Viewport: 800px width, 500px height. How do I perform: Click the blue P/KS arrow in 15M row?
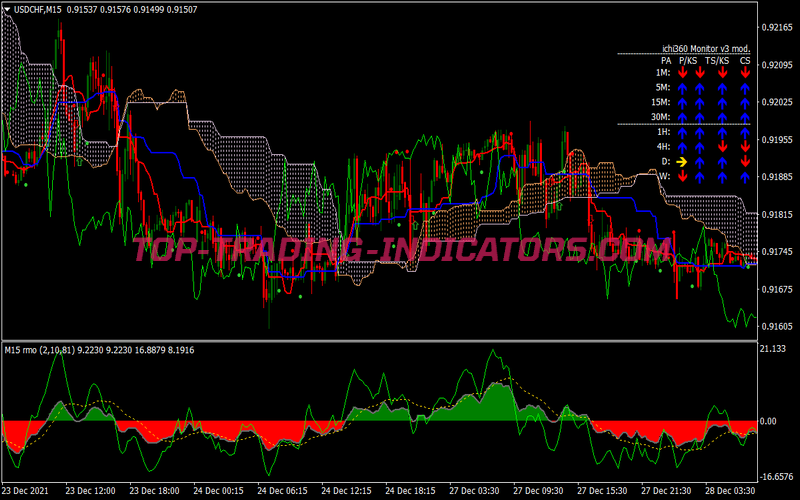[x=699, y=103]
